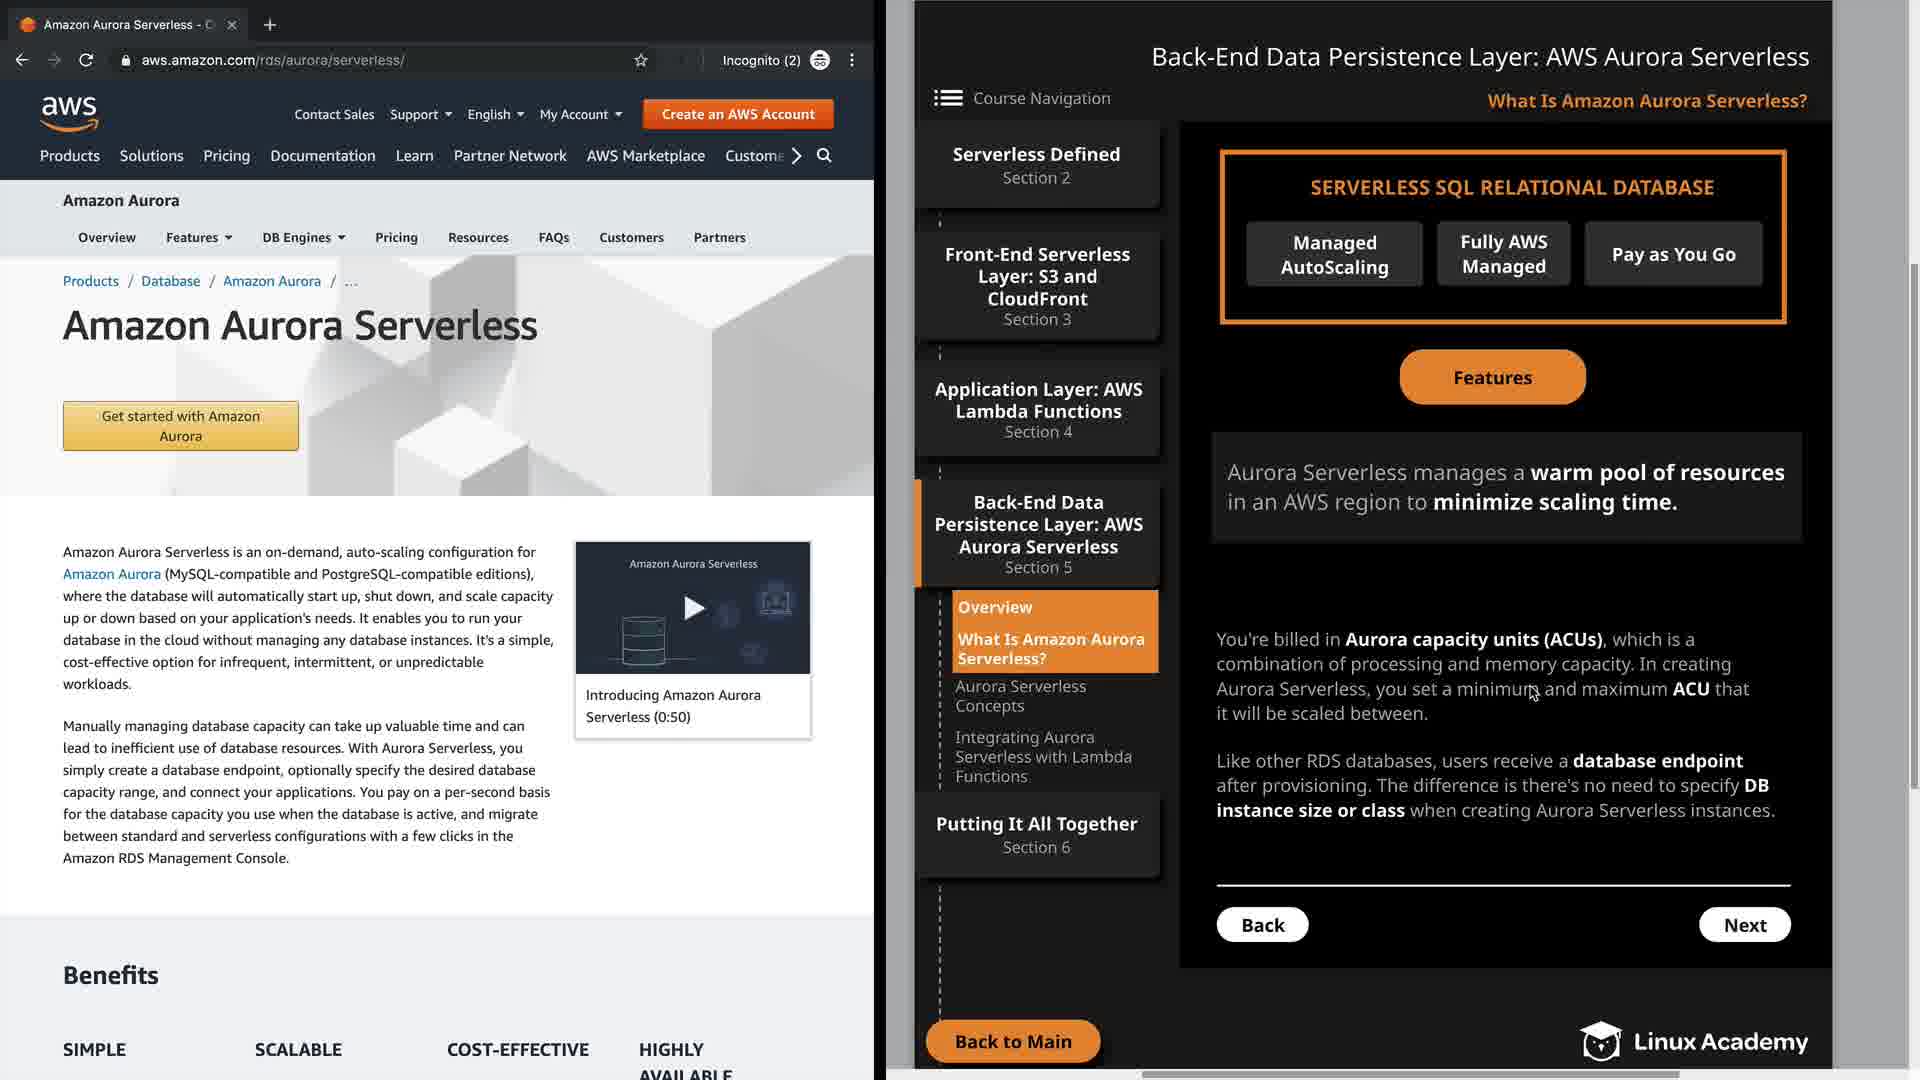Click the browser back arrow
The width and height of the screenshot is (1920, 1080).
(22, 60)
